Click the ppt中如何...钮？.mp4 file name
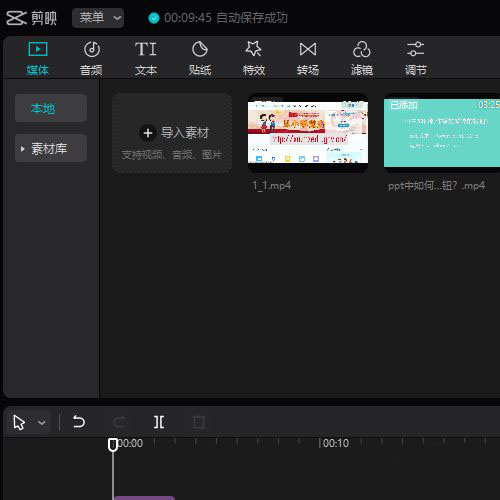The width and height of the screenshot is (500, 500). click(x=436, y=185)
